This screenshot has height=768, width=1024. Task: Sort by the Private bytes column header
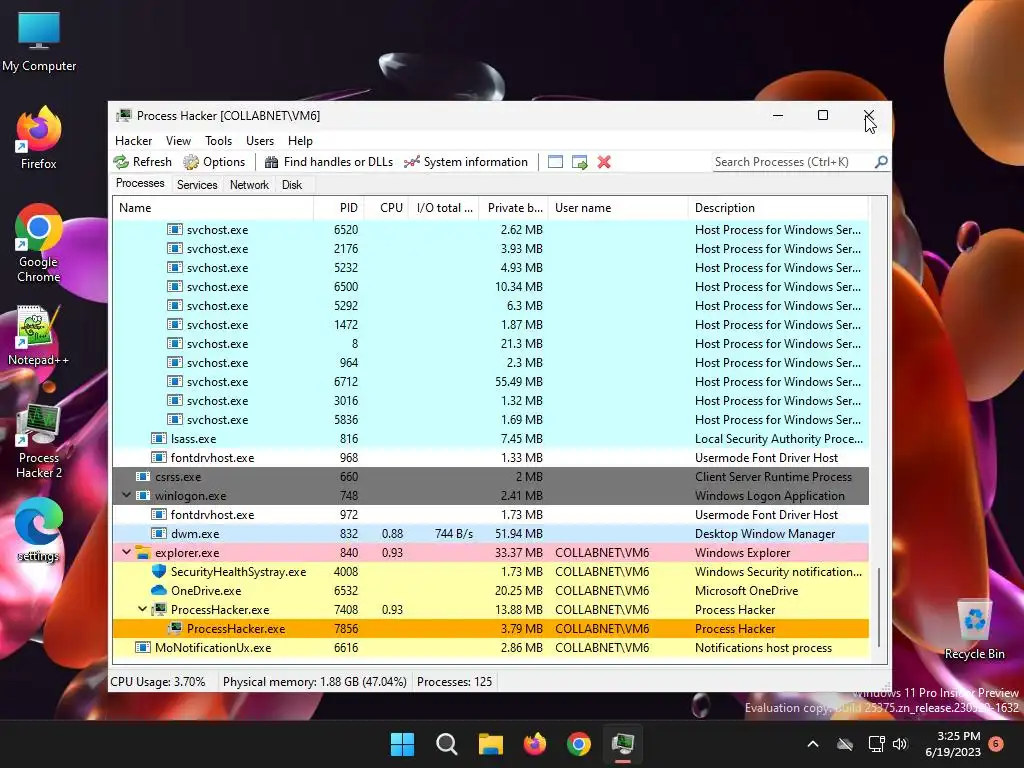point(514,208)
